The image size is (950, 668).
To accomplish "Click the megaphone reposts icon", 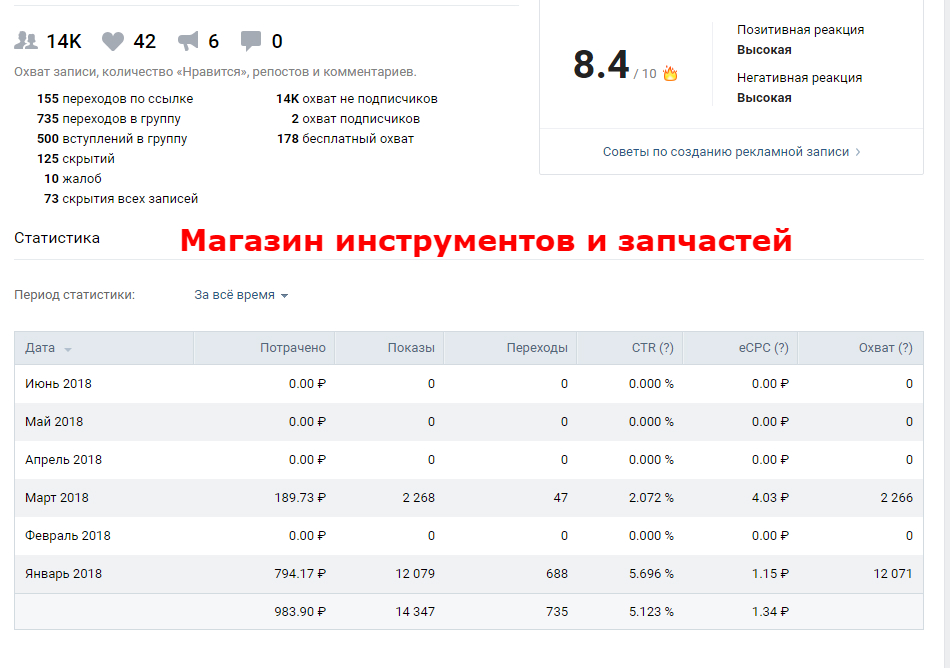I will (x=188, y=41).
